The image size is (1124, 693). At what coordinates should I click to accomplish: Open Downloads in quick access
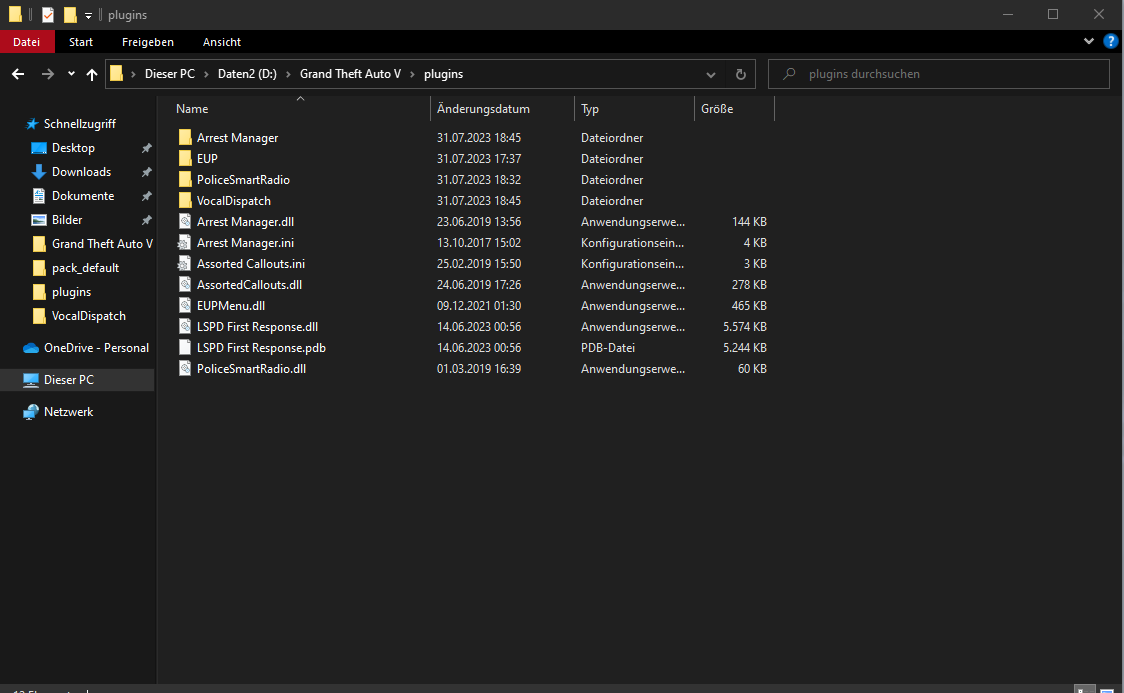81,172
